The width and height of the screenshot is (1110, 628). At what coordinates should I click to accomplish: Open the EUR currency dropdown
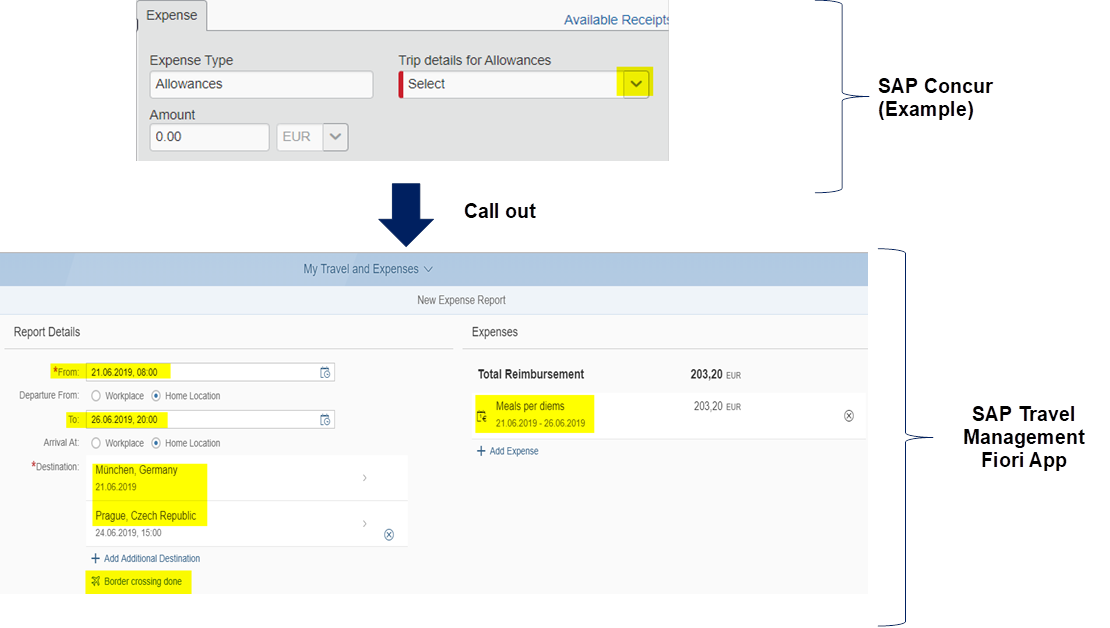coord(335,137)
